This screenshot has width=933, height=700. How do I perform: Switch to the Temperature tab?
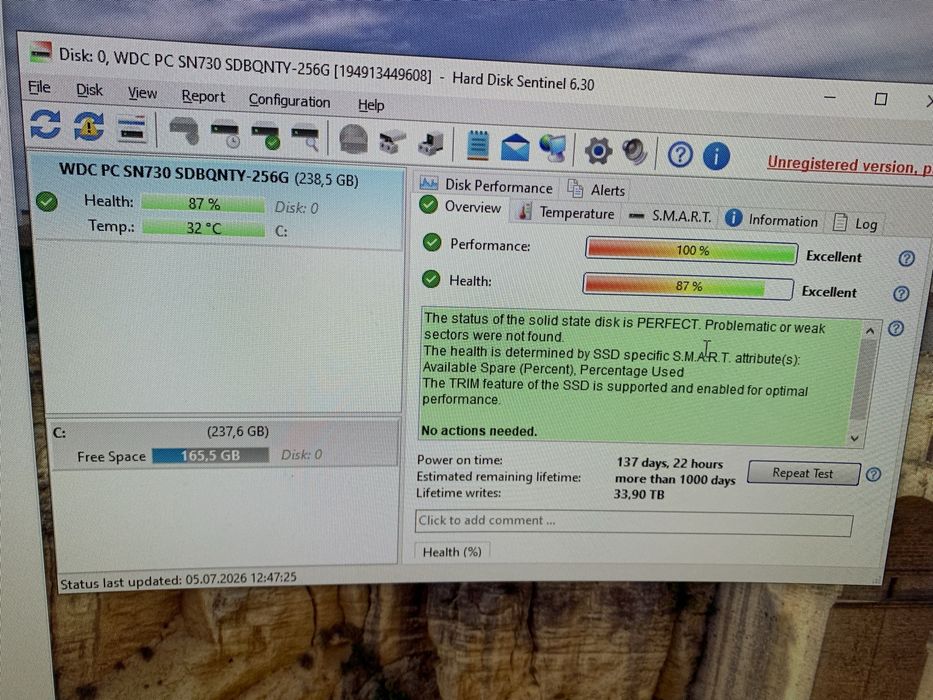coord(566,212)
